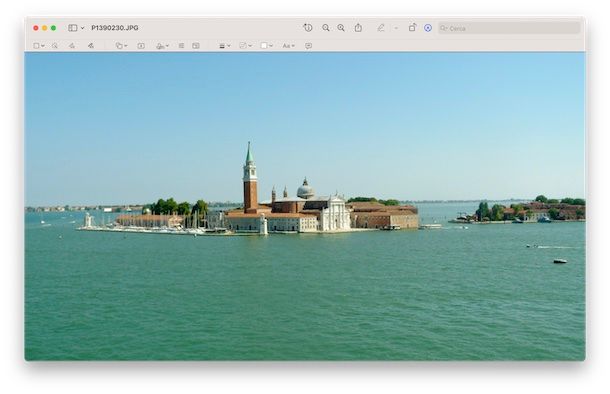This screenshot has height=394, width=610.
Task: Open the Sign signature menu
Action: coord(162,46)
